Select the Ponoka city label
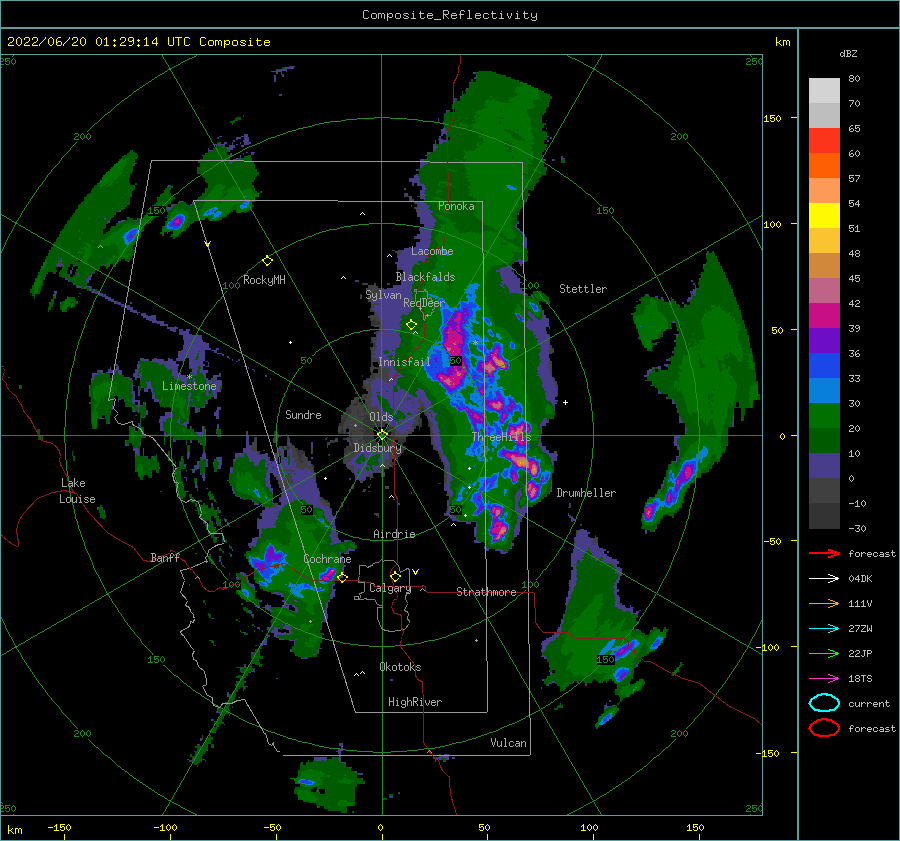Image resolution: width=900 pixels, height=841 pixels. pos(456,206)
